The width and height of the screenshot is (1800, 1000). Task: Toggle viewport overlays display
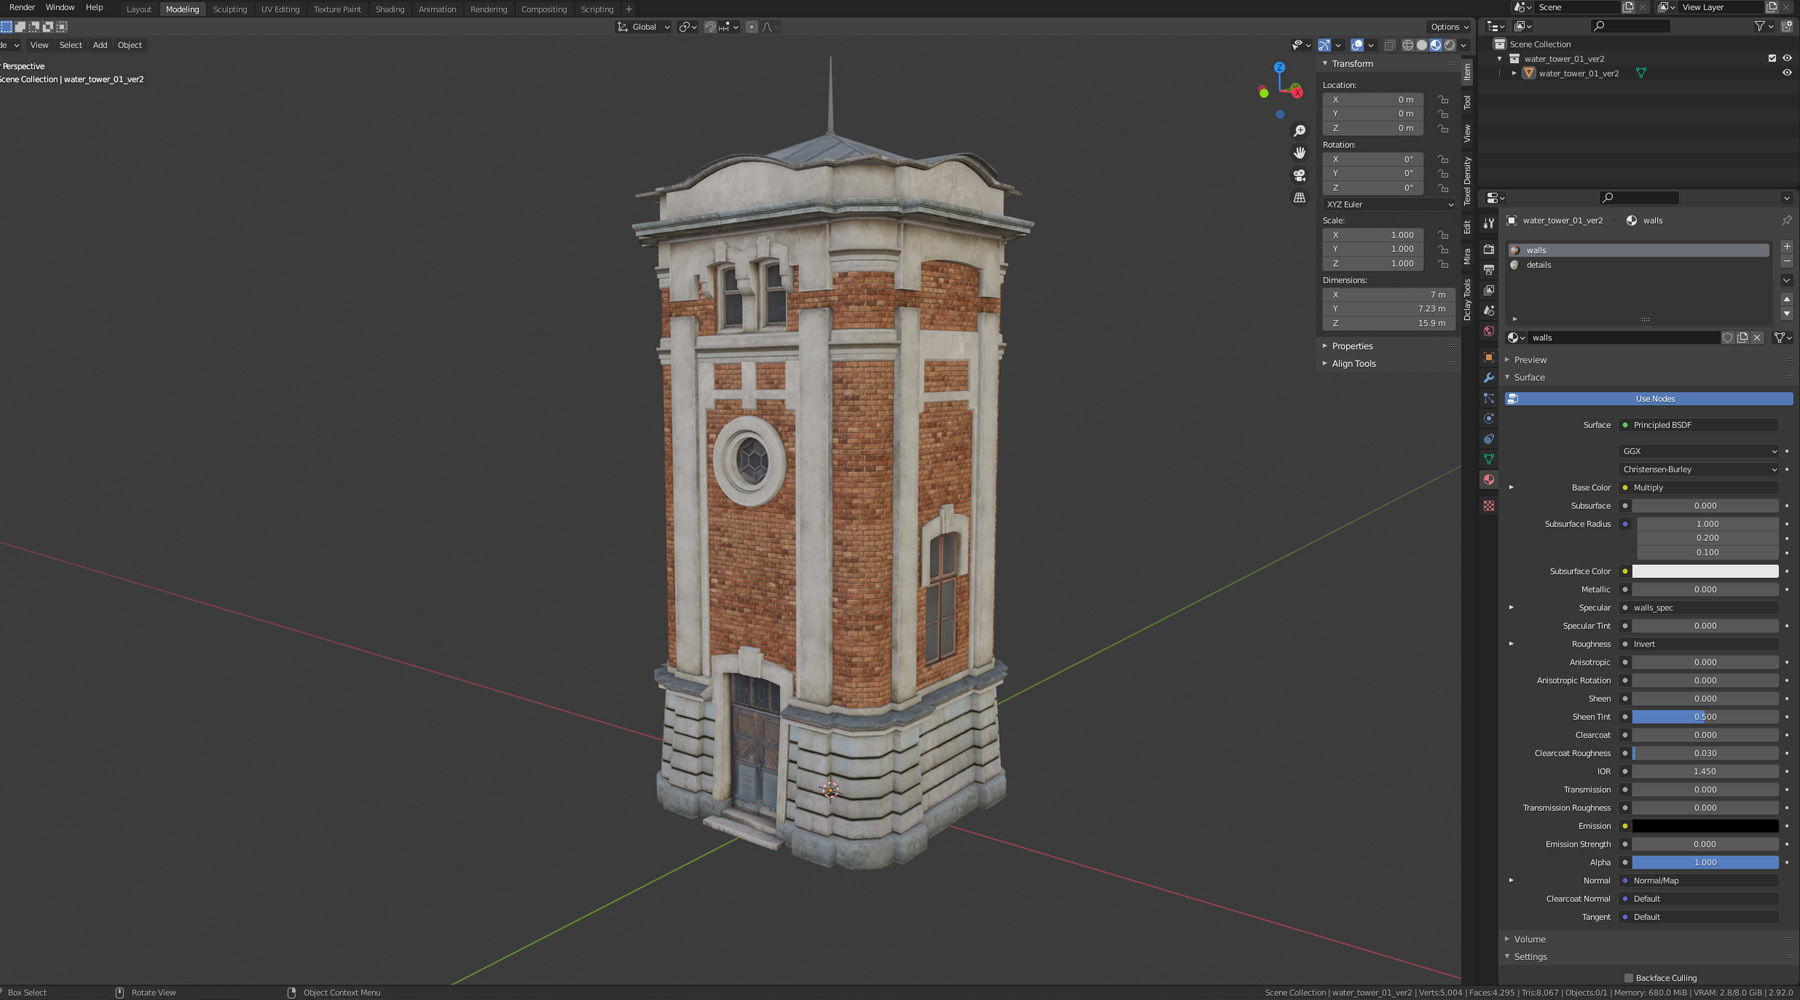pos(1357,45)
